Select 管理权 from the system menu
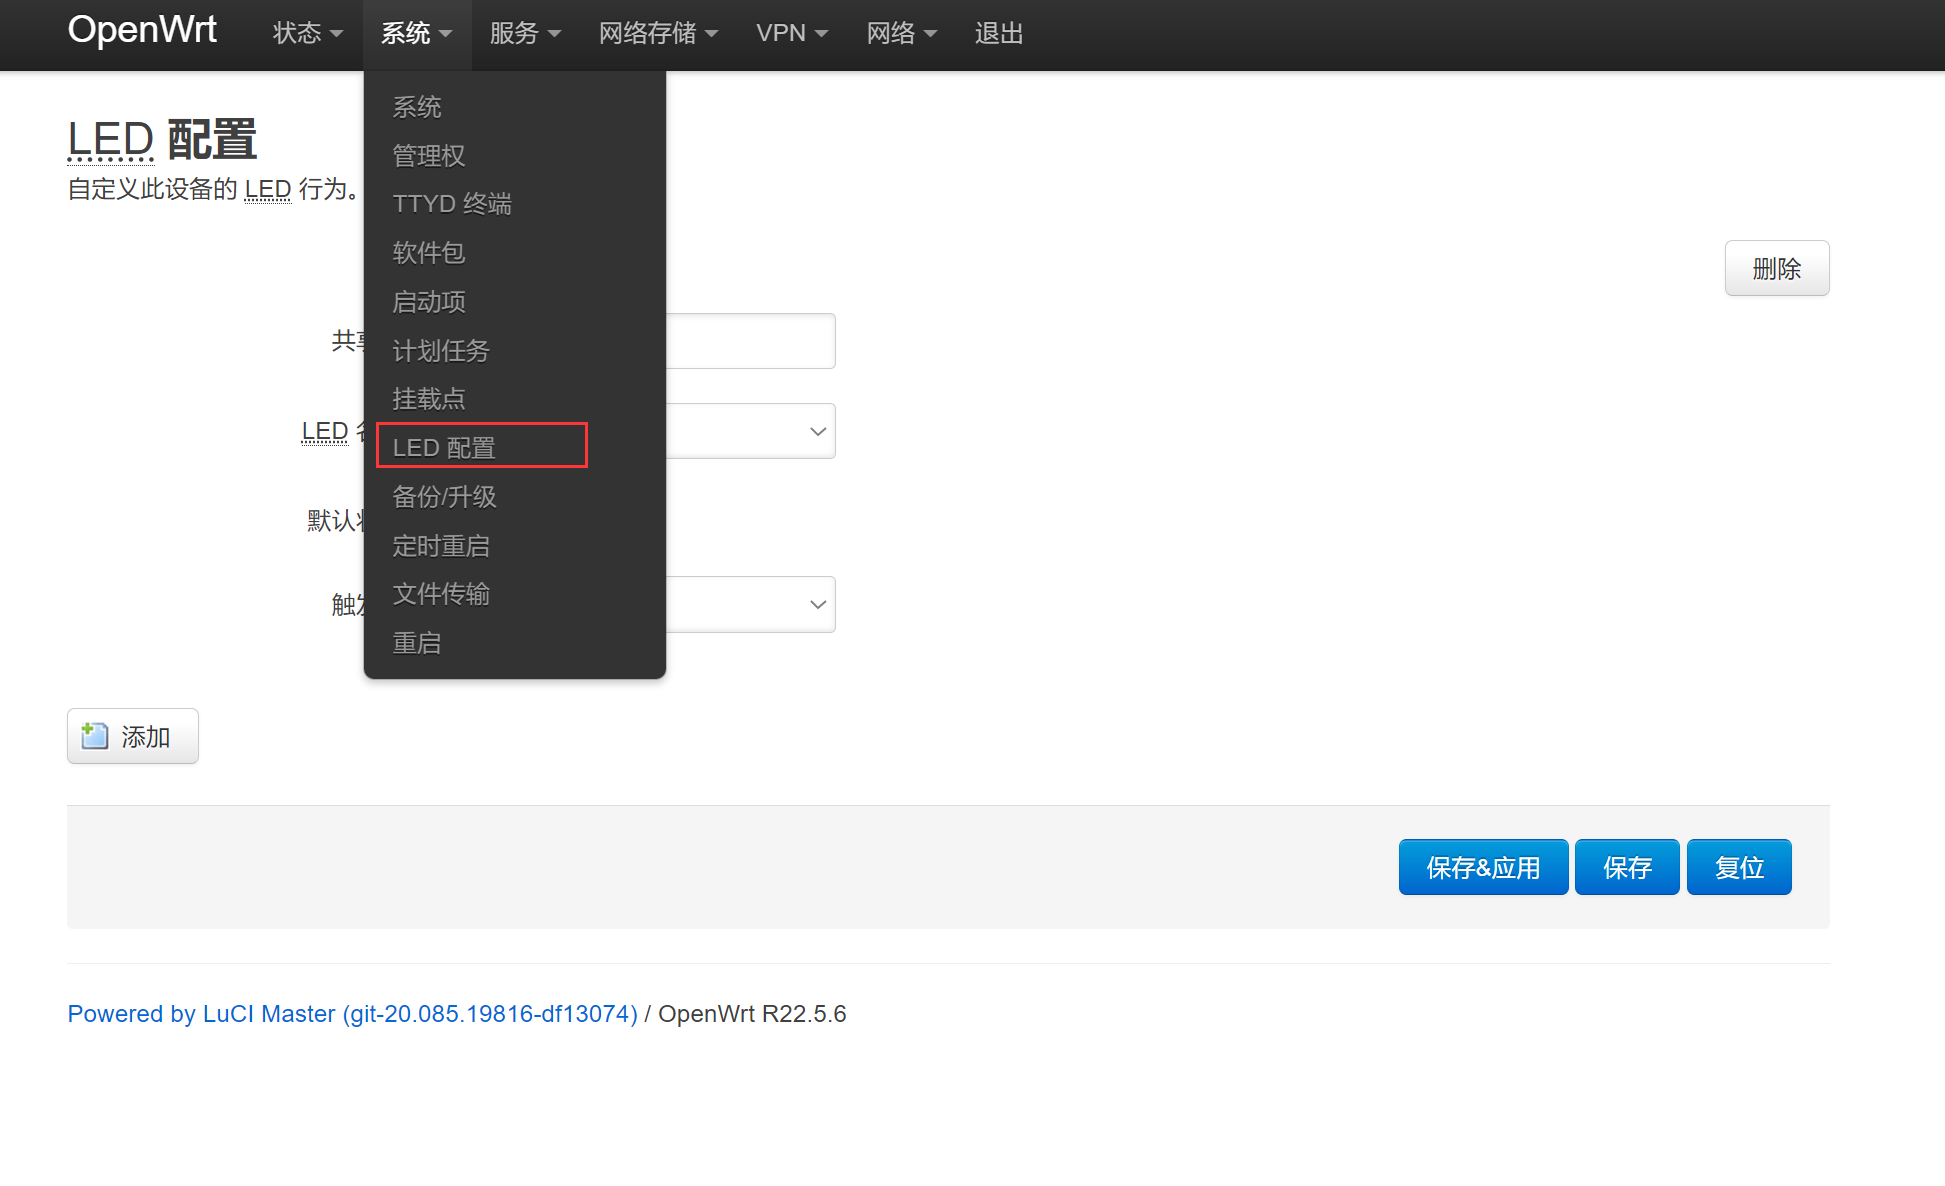The height and width of the screenshot is (1186, 1945). coord(428,156)
